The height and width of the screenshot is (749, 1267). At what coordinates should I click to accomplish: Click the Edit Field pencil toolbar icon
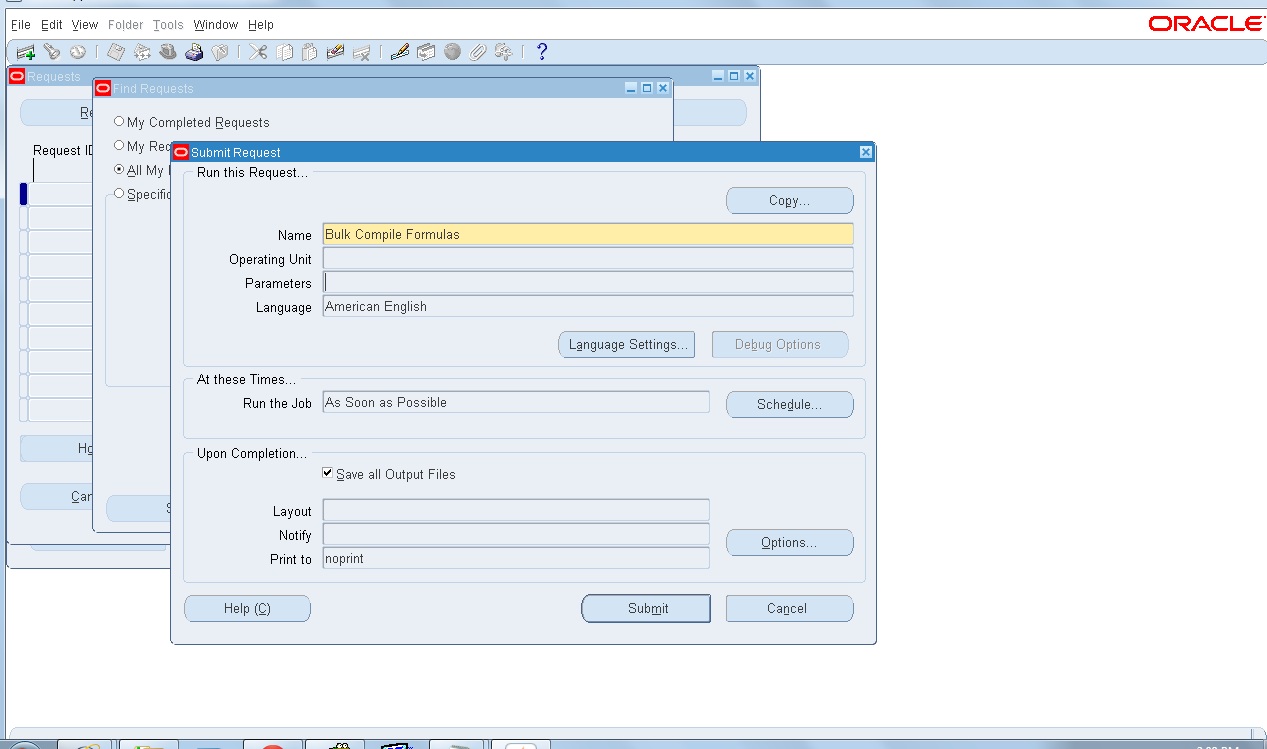(400, 51)
